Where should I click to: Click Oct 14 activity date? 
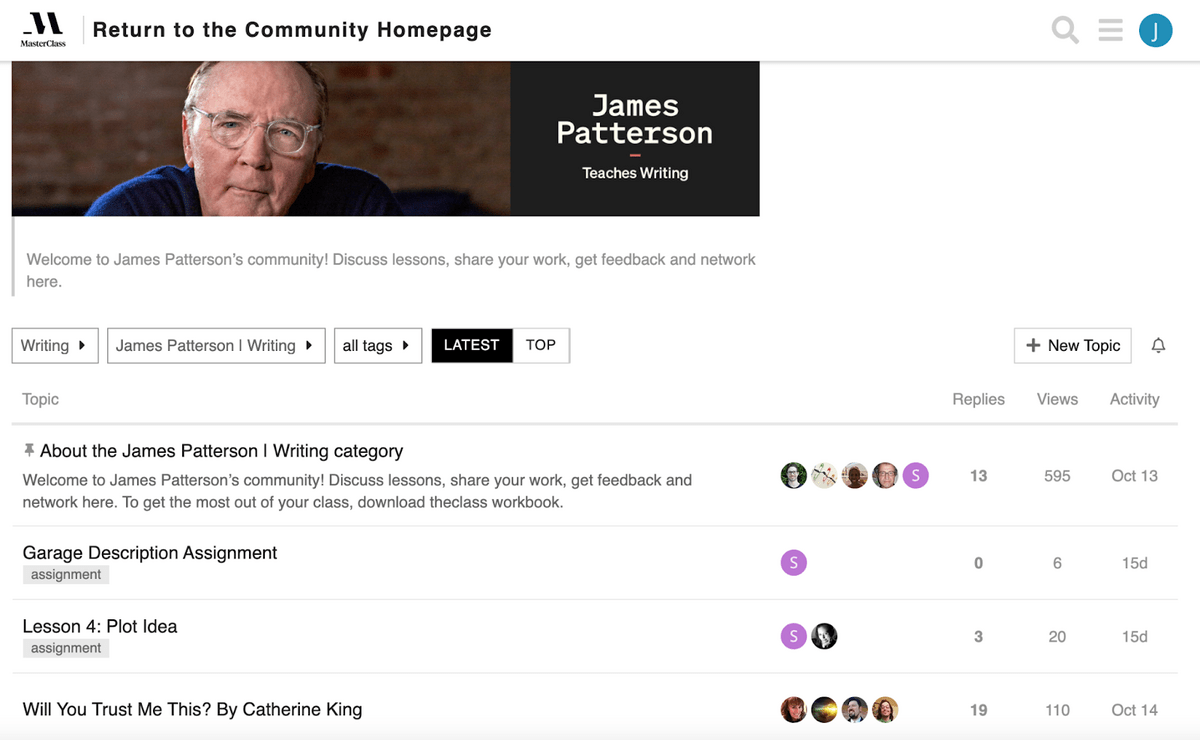pyautogui.click(x=1134, y=710)
